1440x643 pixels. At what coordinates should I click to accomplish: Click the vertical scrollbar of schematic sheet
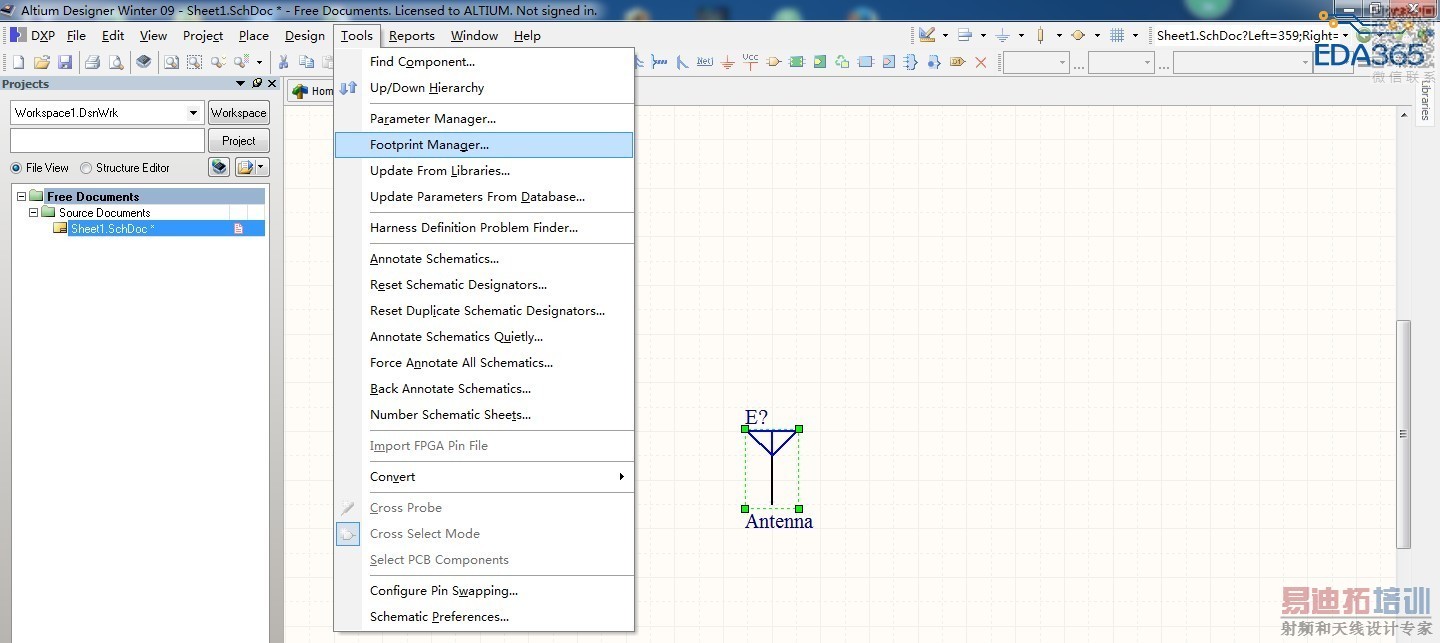click(1403, 433)
